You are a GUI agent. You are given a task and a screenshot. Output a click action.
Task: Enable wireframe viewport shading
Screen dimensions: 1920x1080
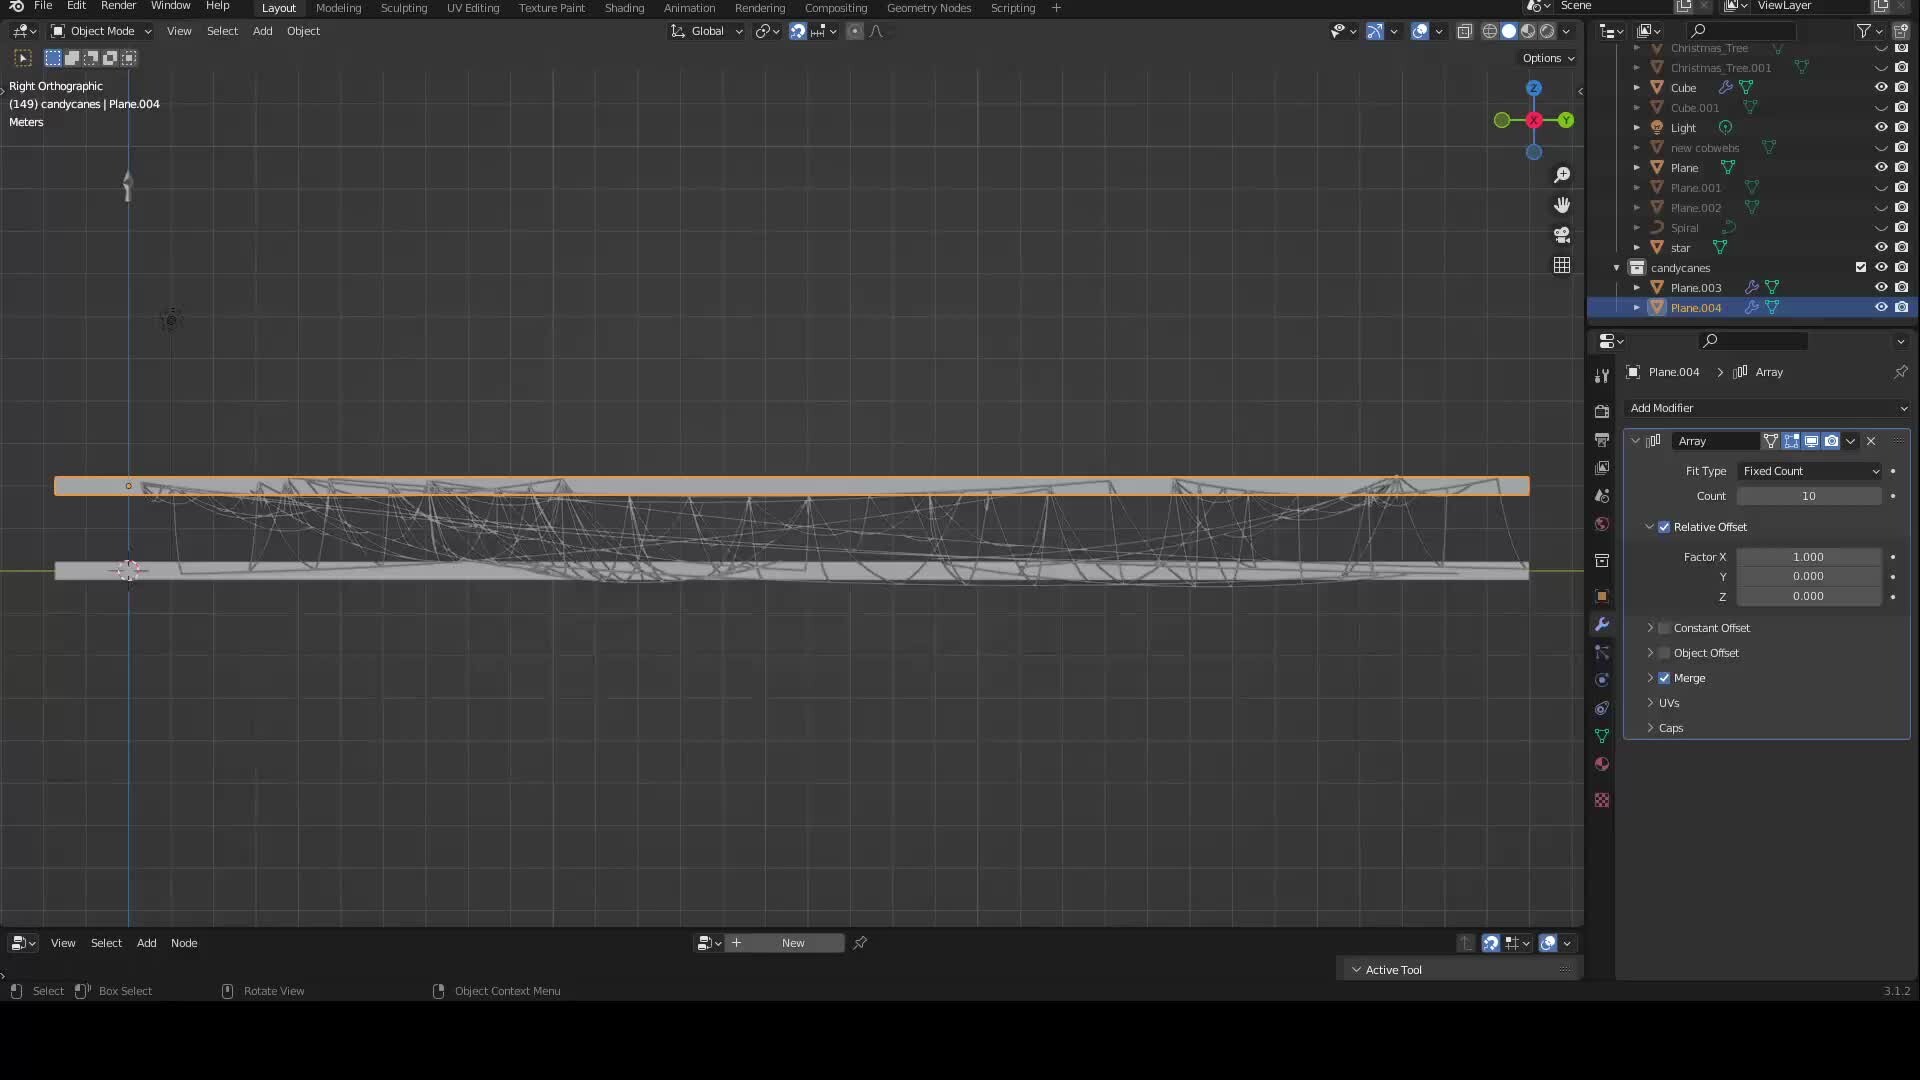tap(1489, 31)
